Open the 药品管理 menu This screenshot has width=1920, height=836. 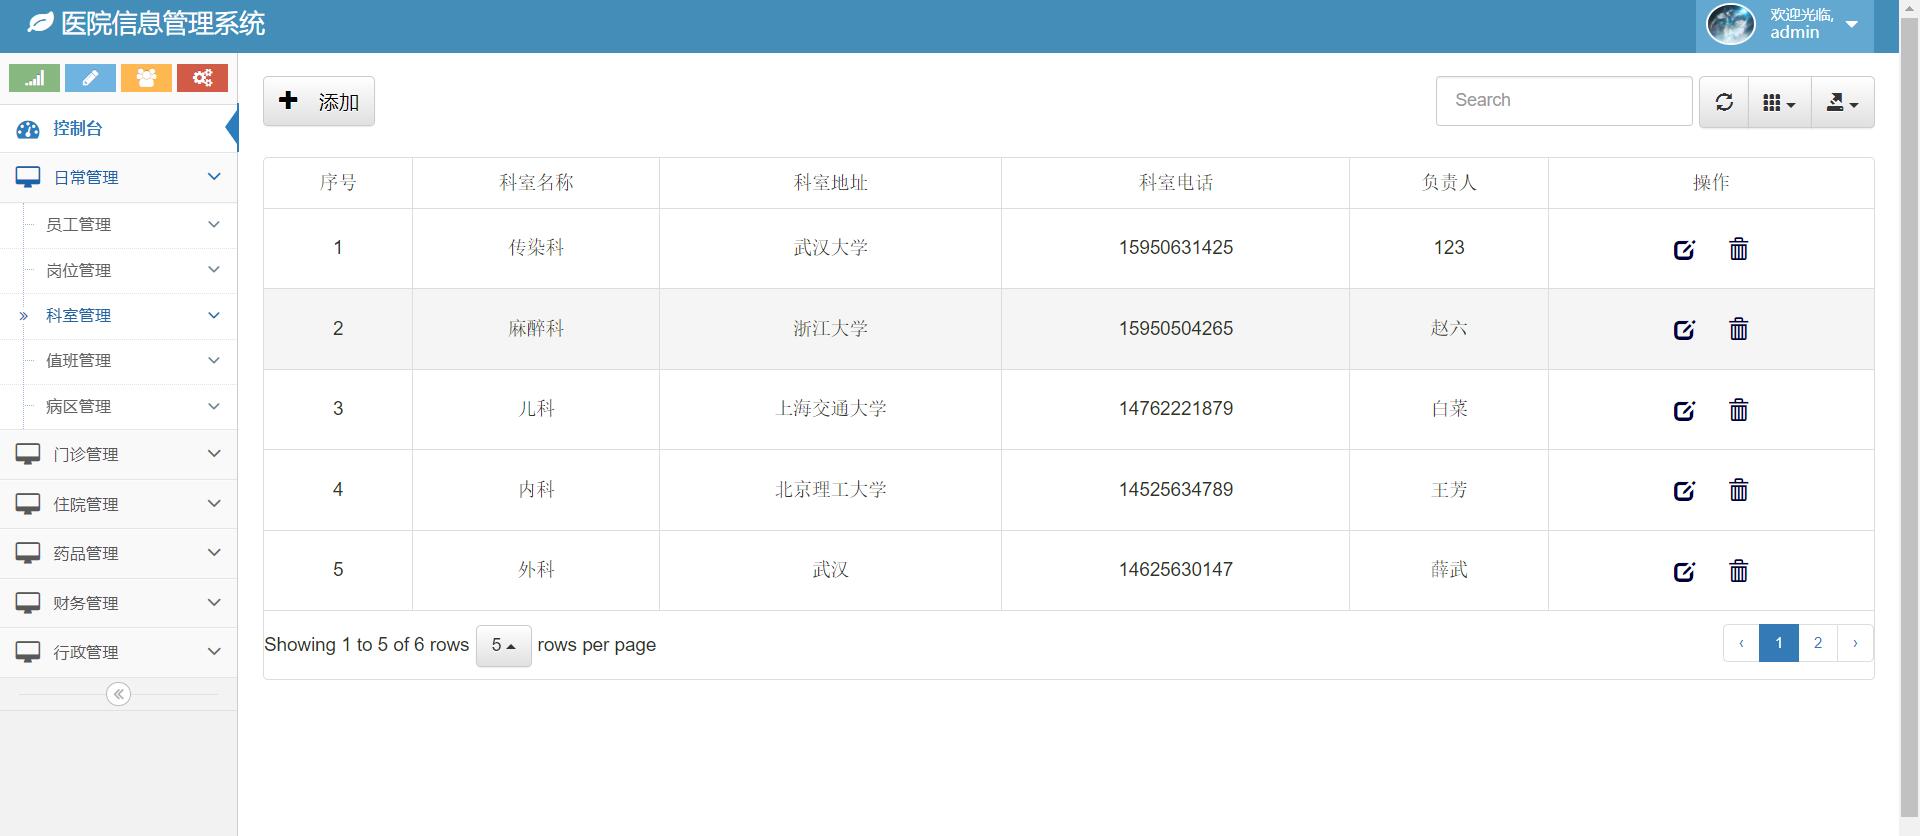pos(118,553)
